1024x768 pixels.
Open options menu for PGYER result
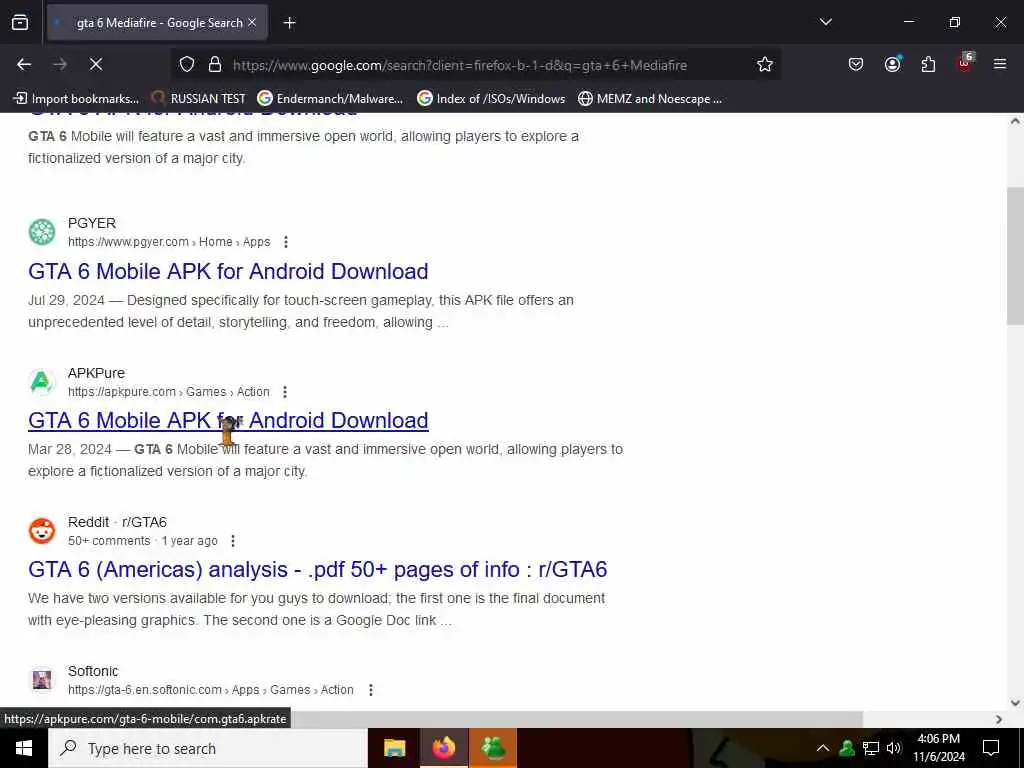click(x=285, y=242)
